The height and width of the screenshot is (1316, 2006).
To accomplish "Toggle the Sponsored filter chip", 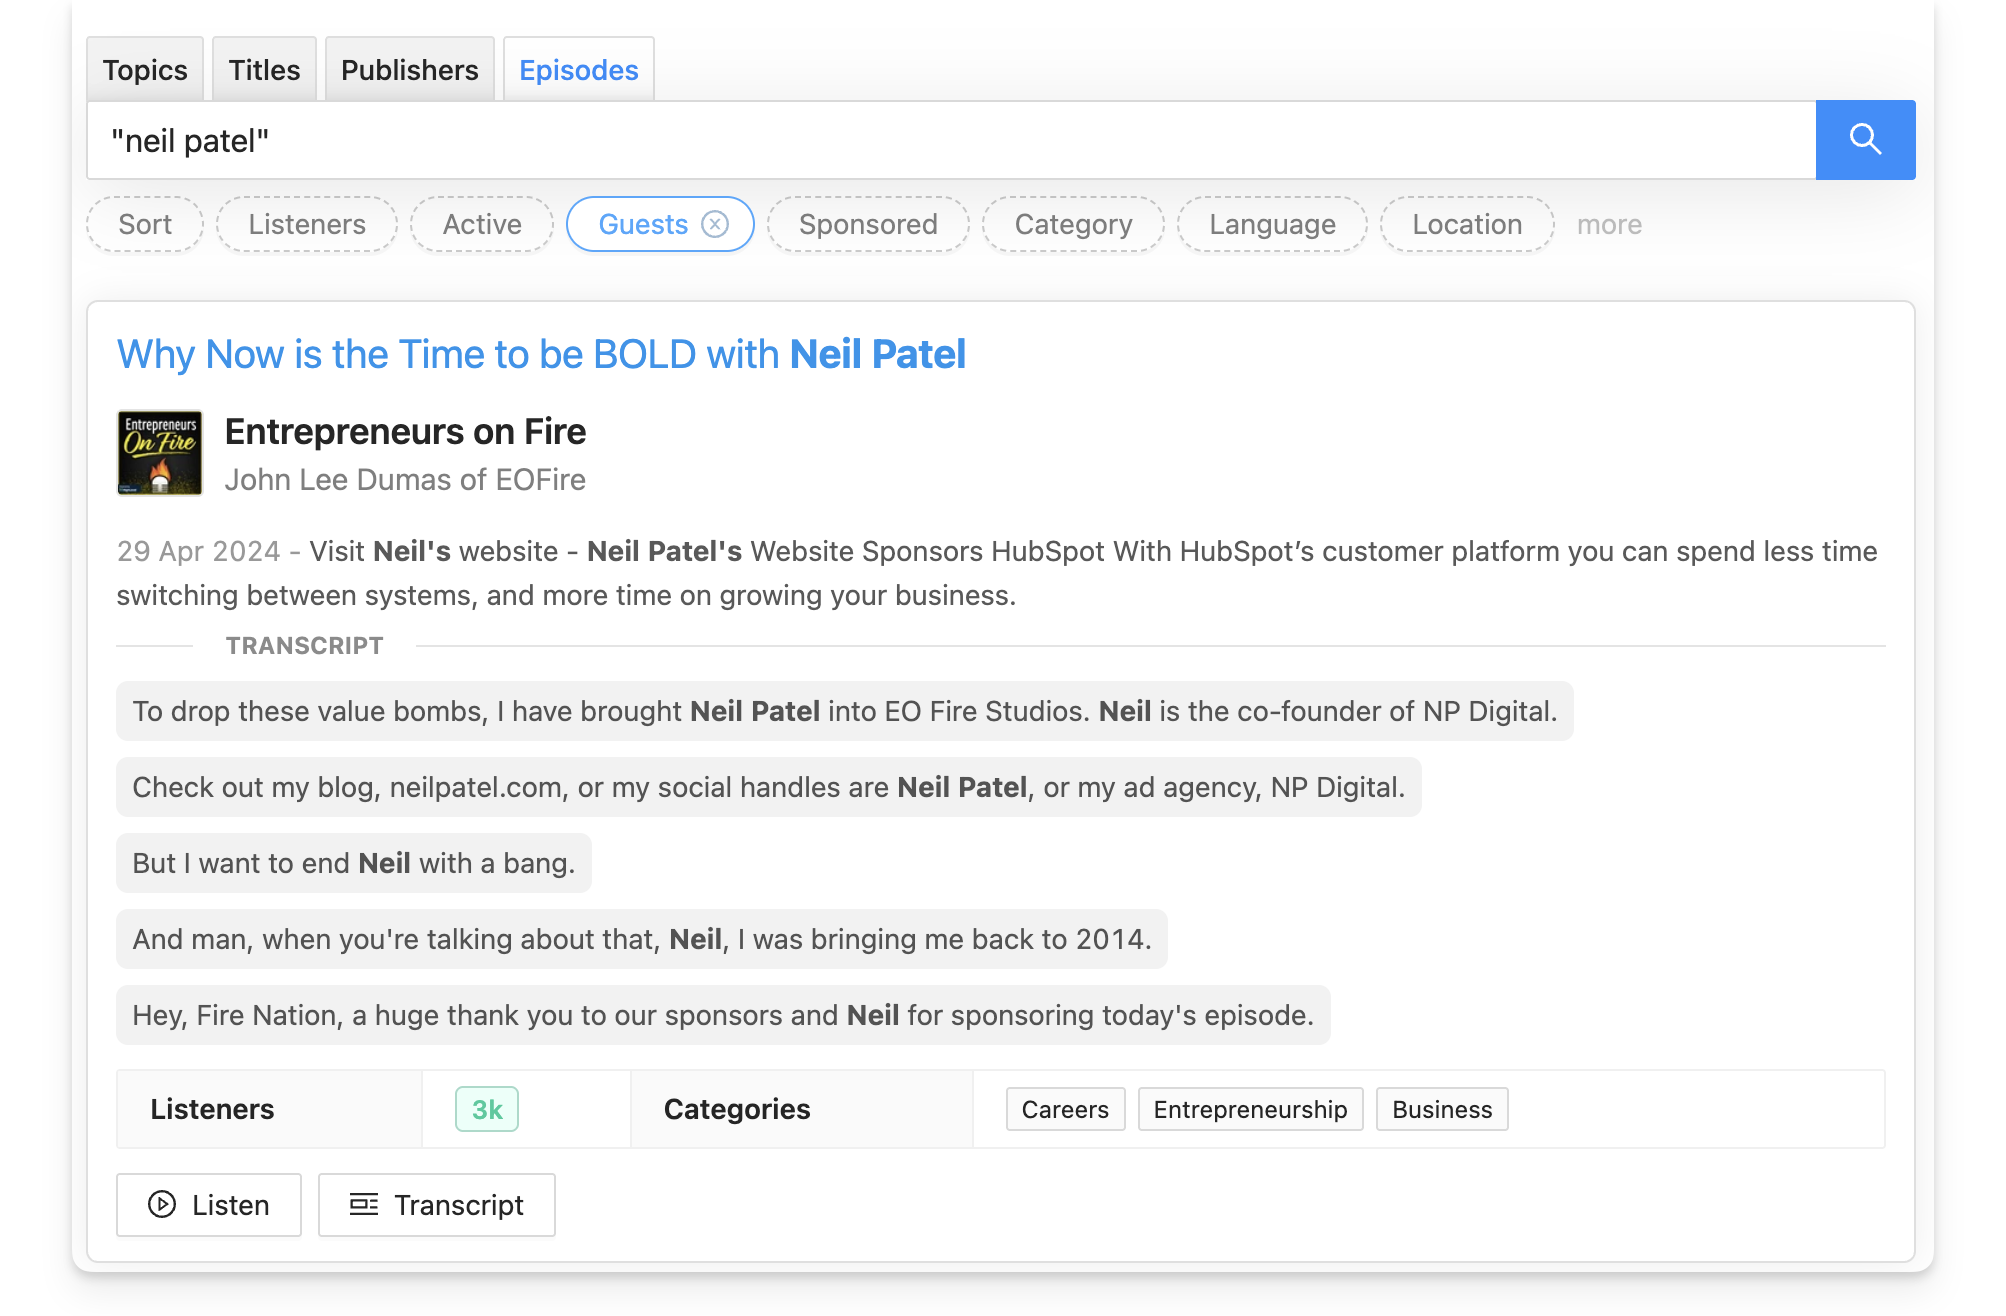I will (866, 224).
